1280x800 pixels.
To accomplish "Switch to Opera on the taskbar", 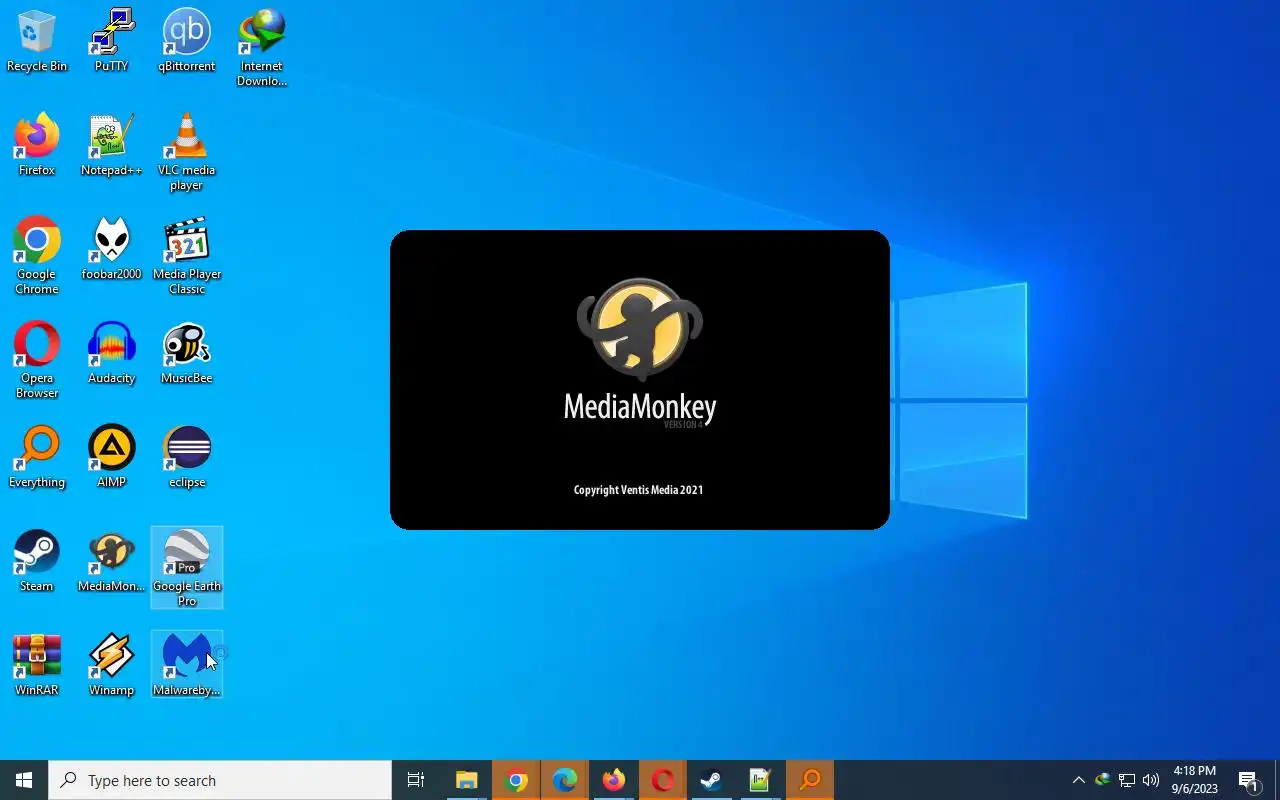I will click(663, 780).
